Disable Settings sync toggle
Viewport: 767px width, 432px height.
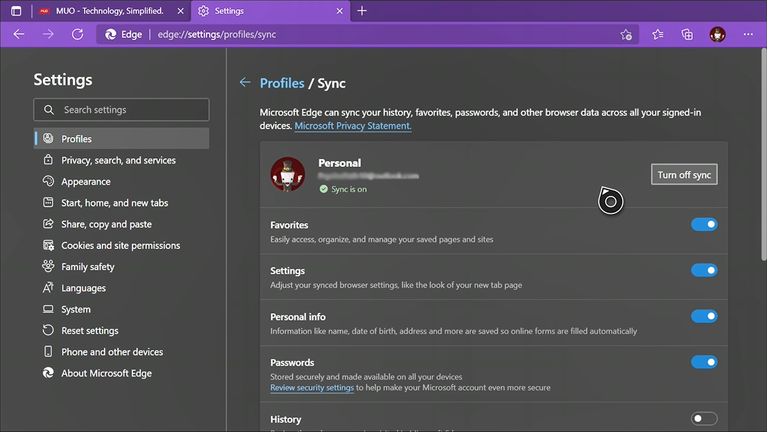[x=704, y=270]
